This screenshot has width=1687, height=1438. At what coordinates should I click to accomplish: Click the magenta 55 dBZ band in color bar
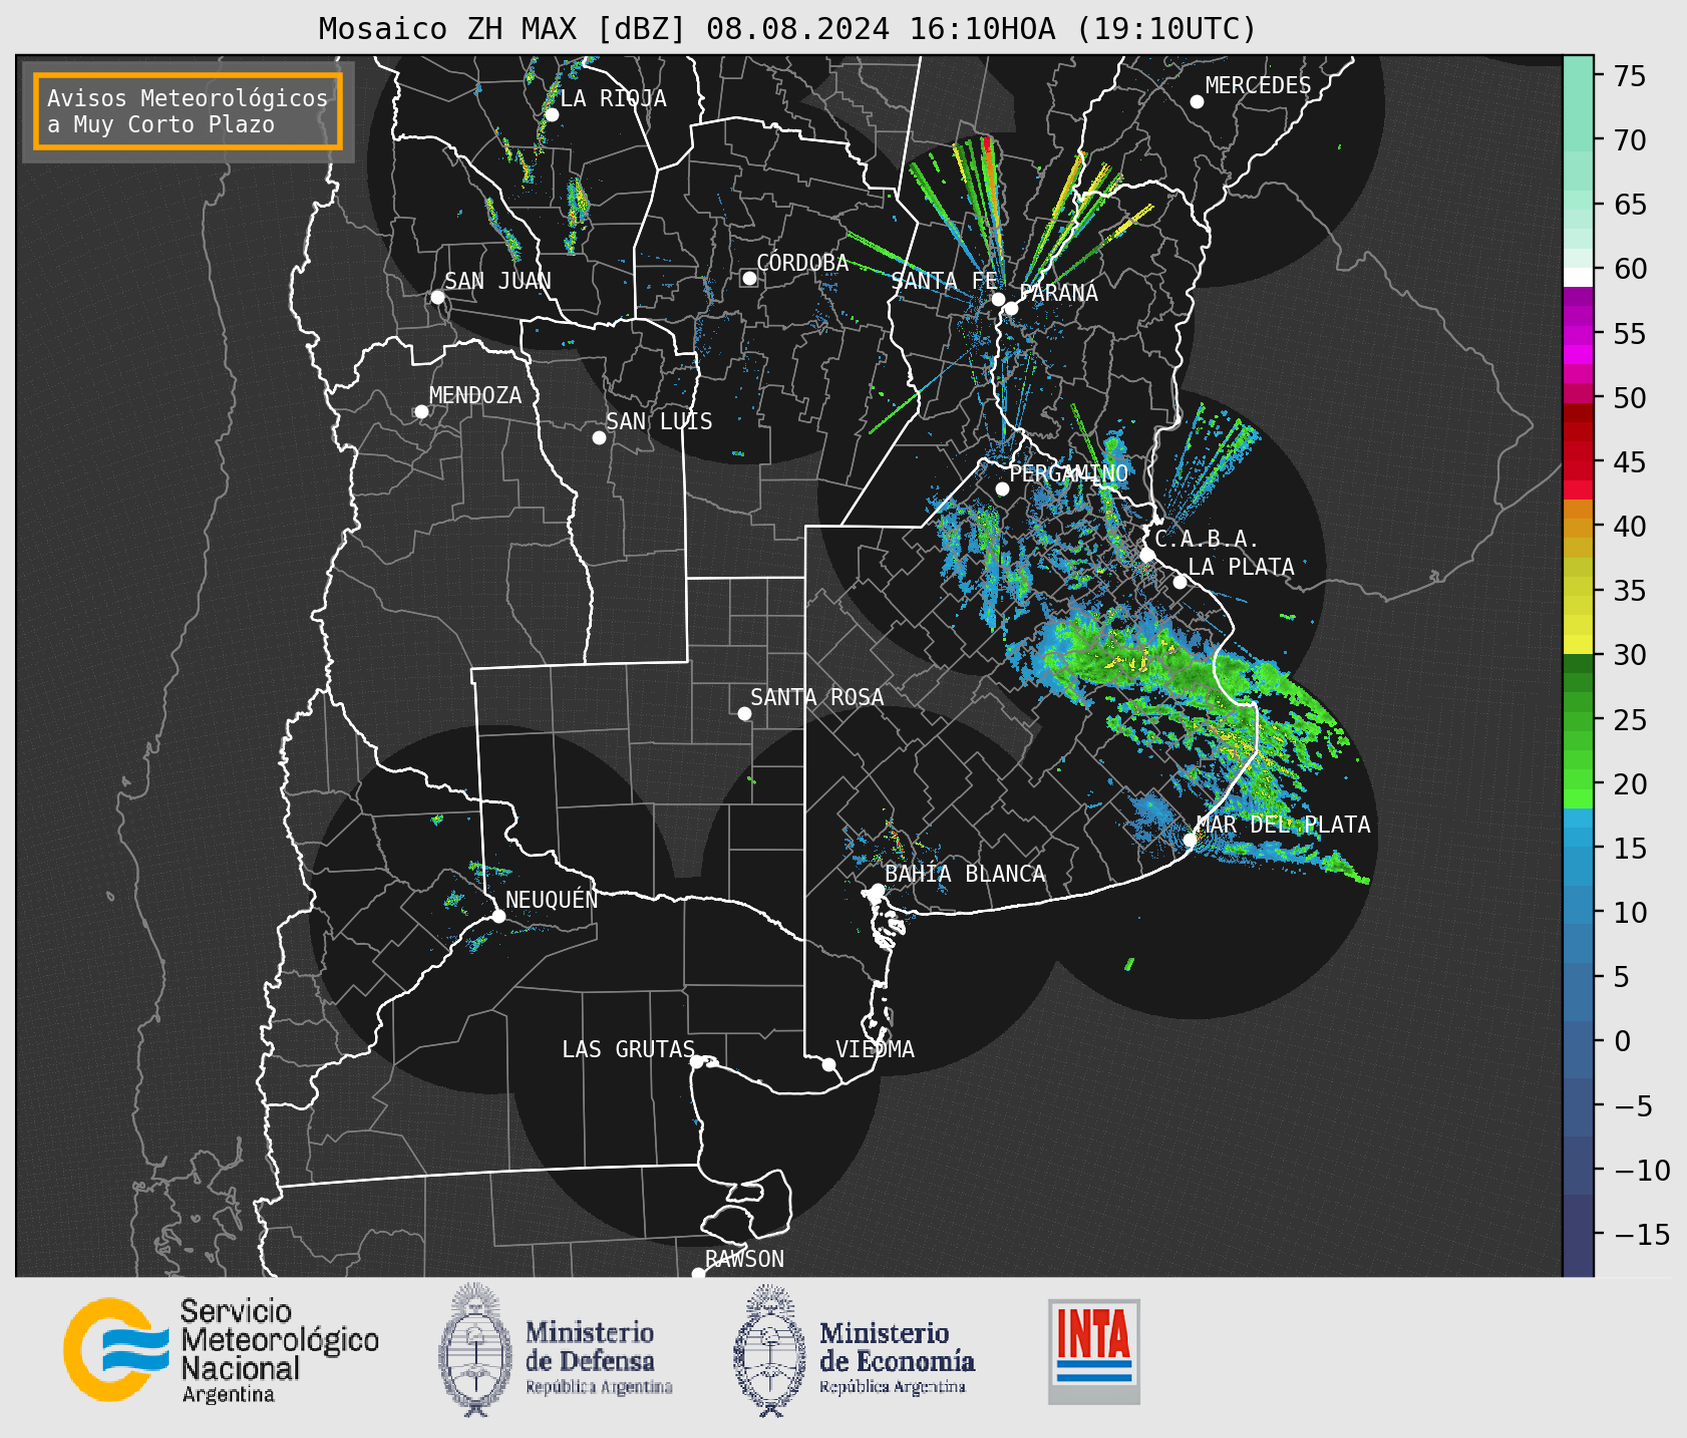[x=1578, y=333]
